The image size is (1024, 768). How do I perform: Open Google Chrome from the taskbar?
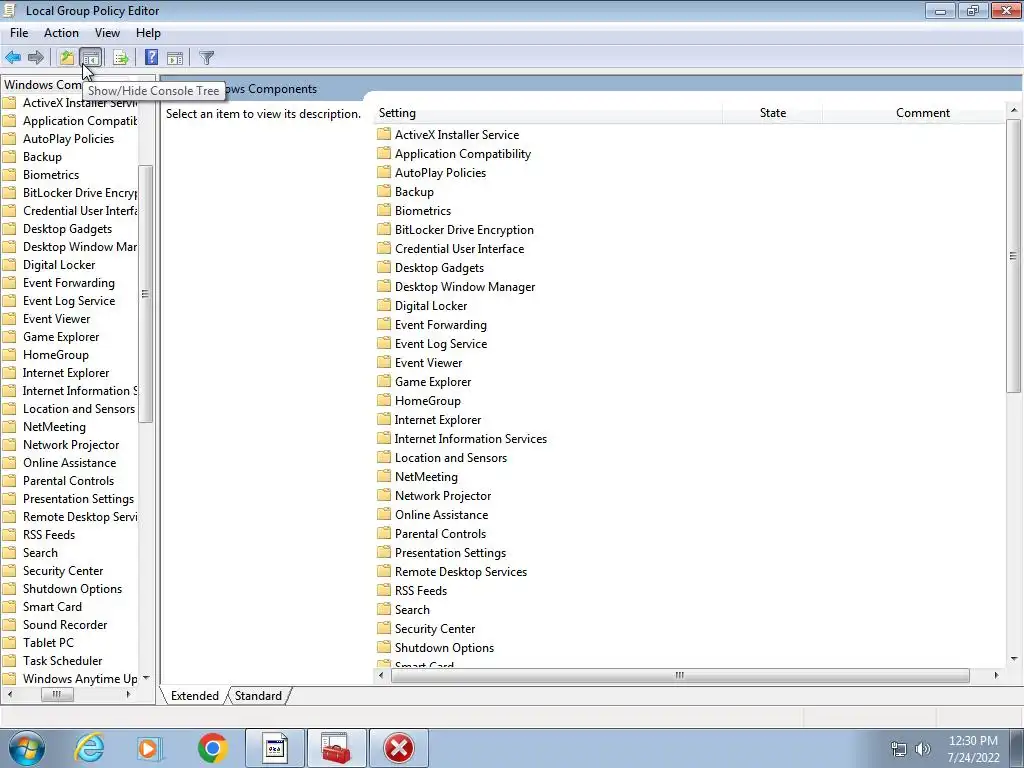tap(212, 748)
